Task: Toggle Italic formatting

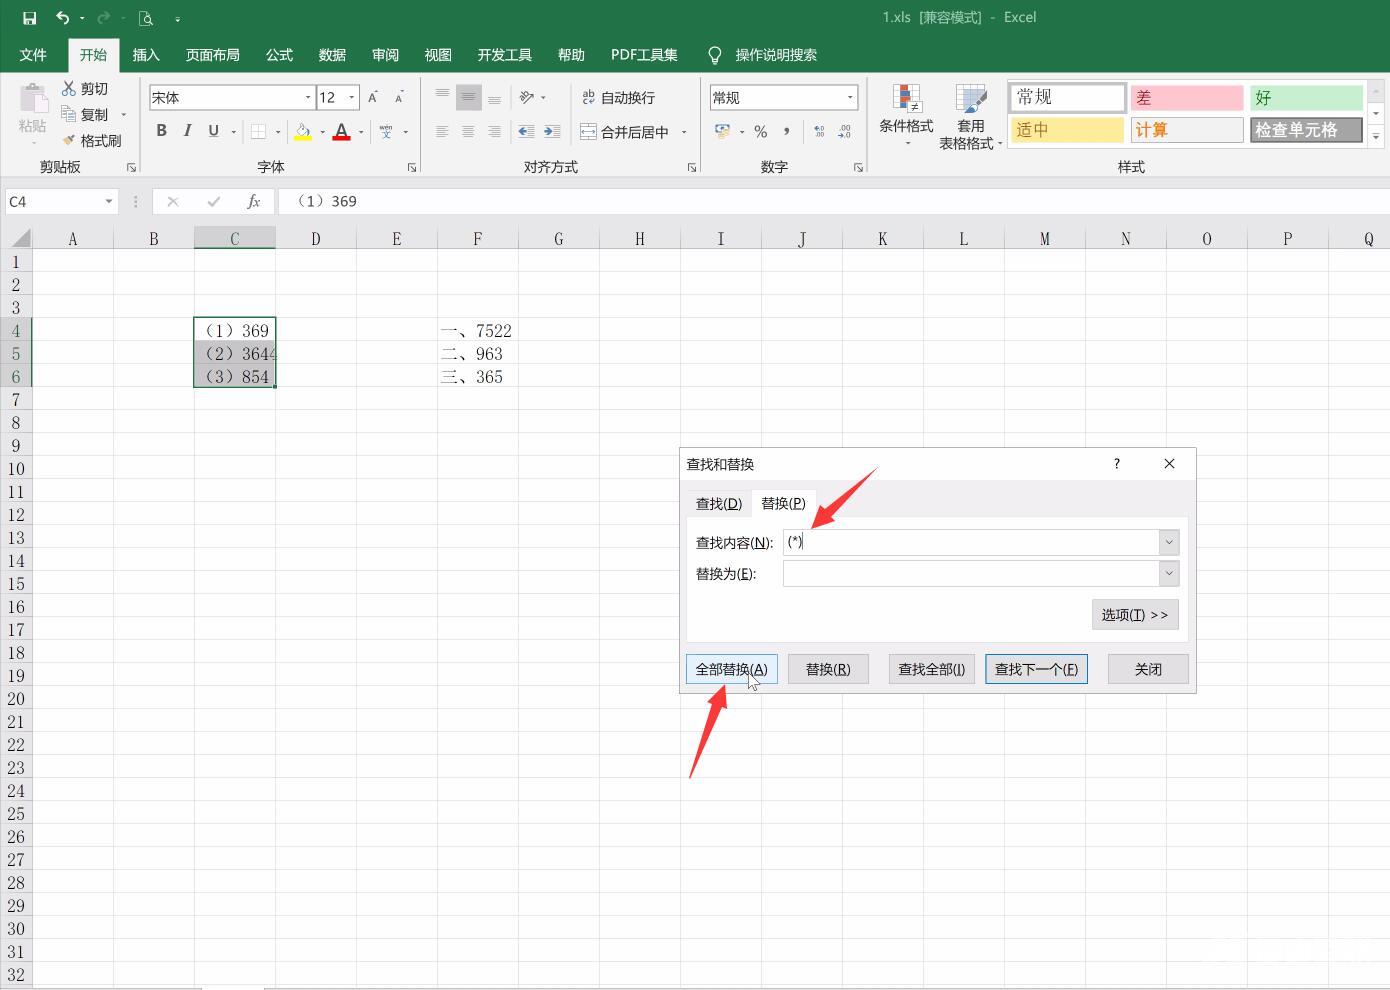Action: click(187, 131)
